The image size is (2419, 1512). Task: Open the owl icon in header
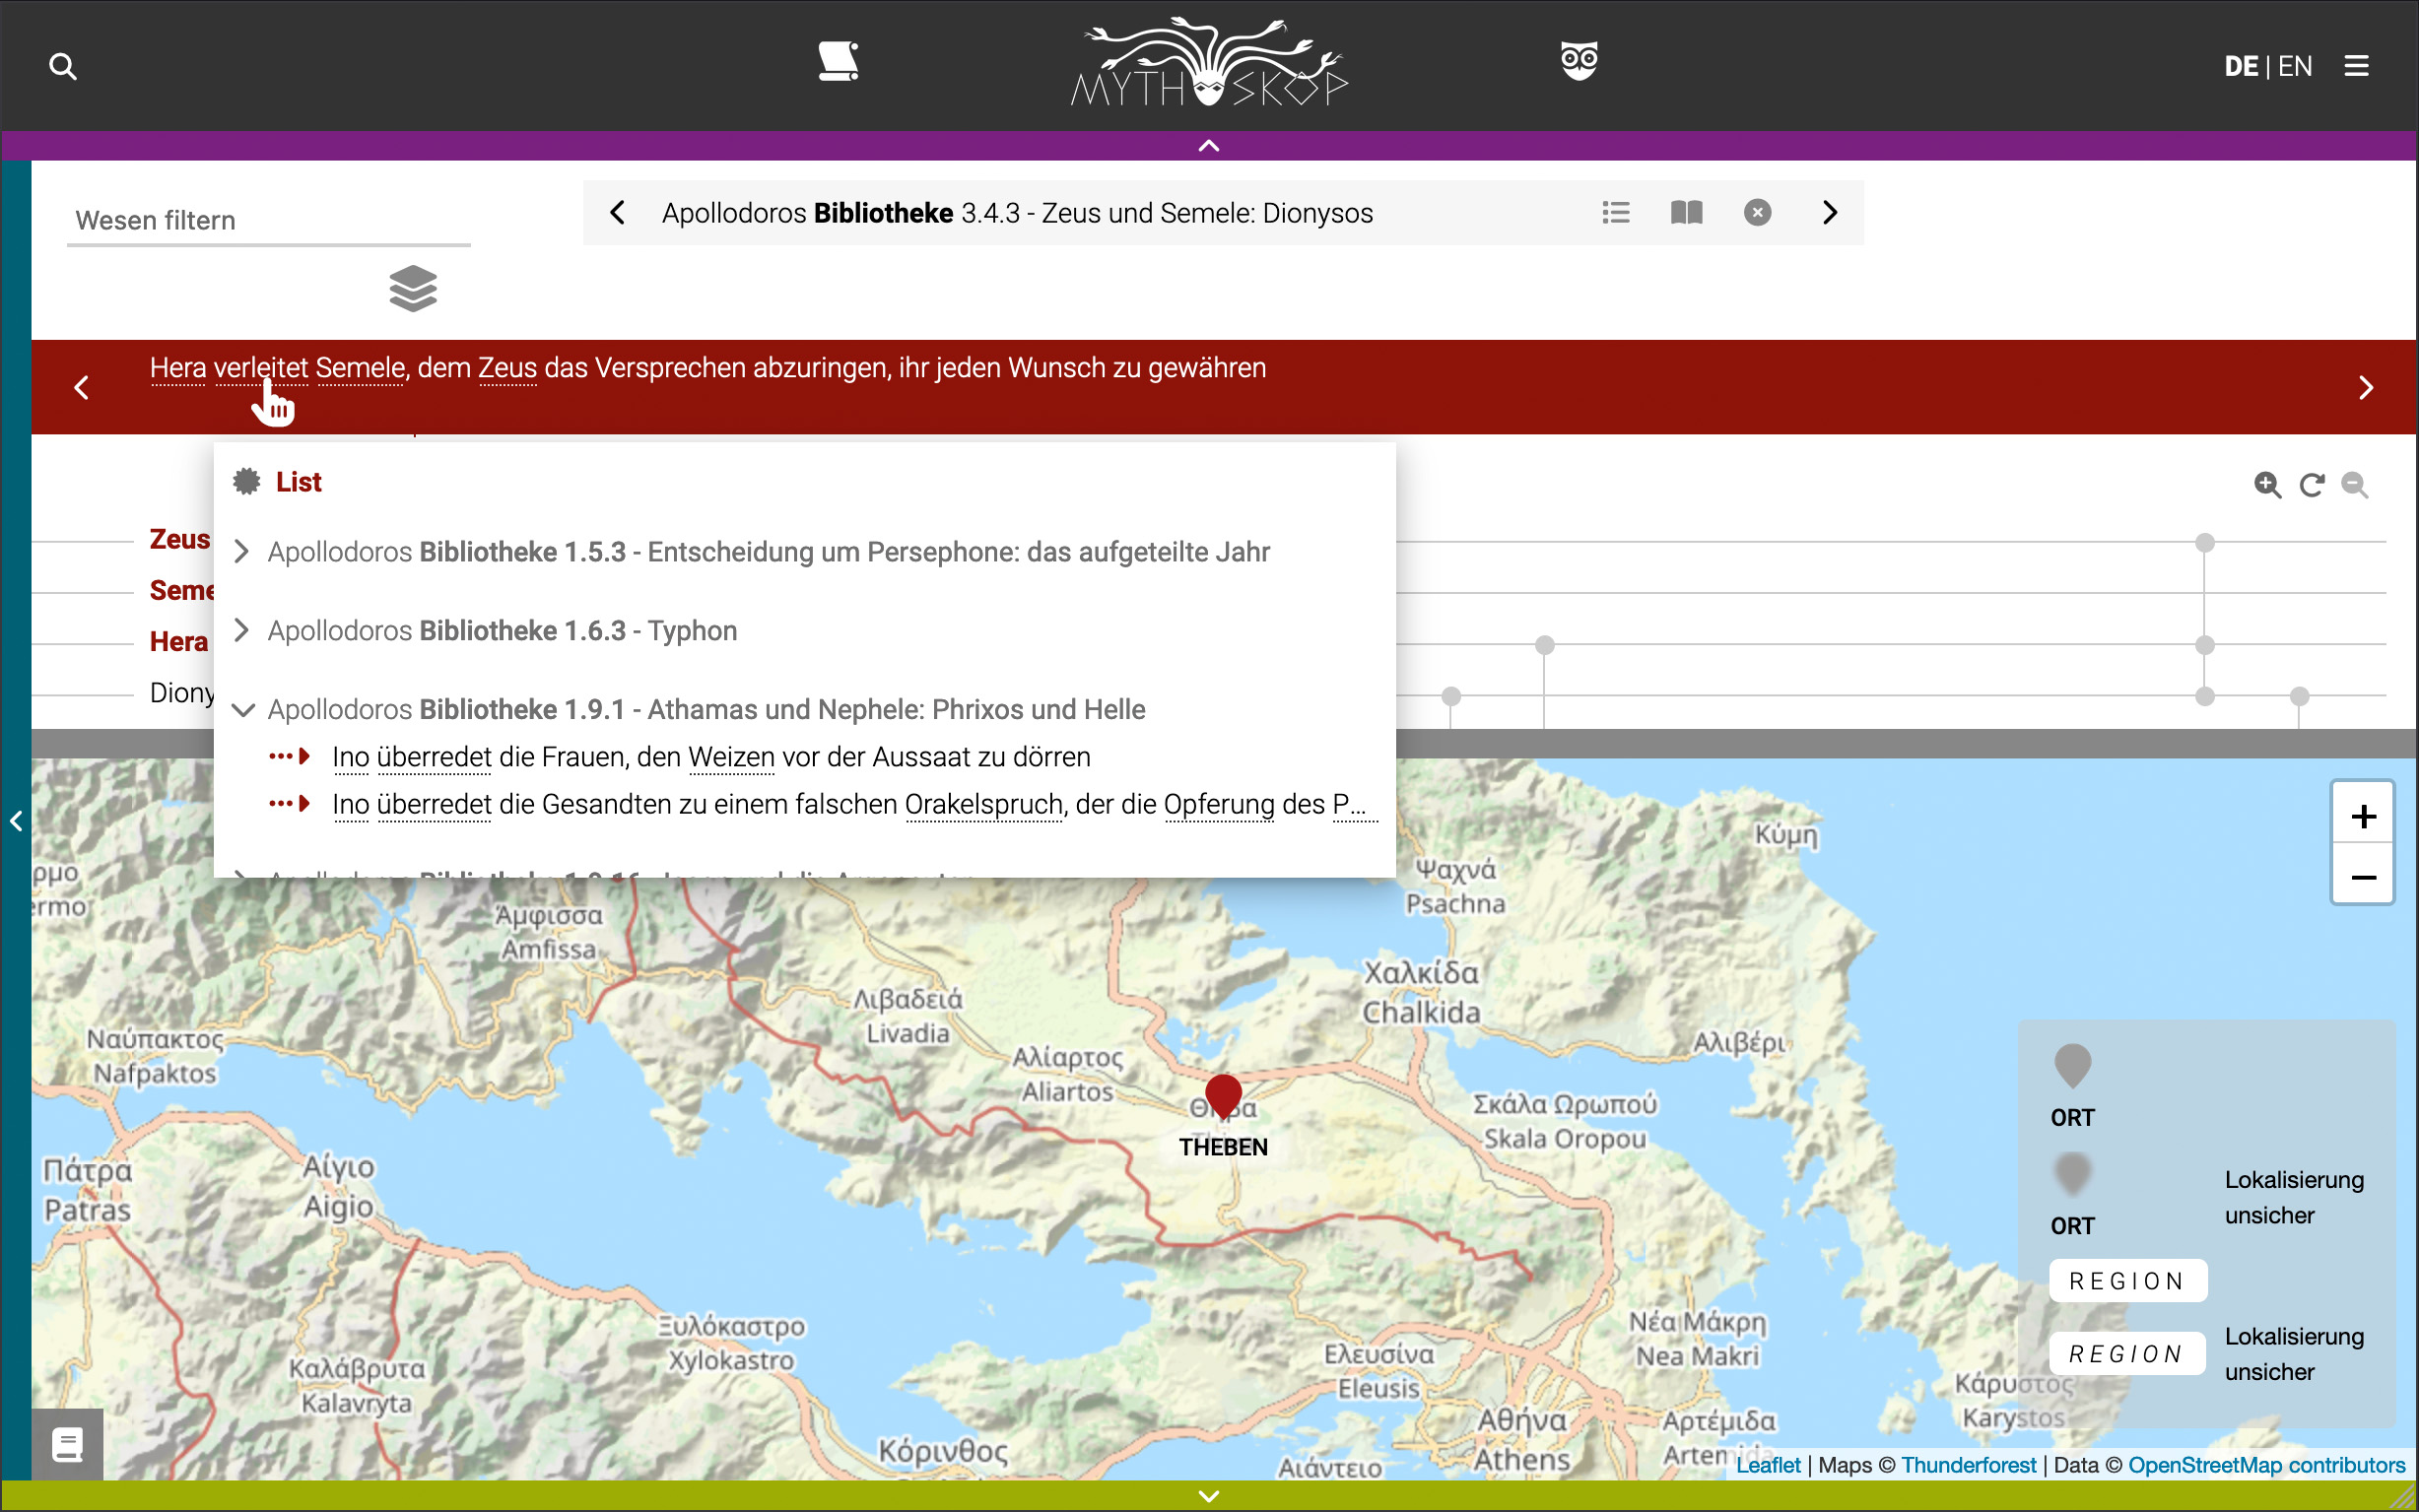1579,61
